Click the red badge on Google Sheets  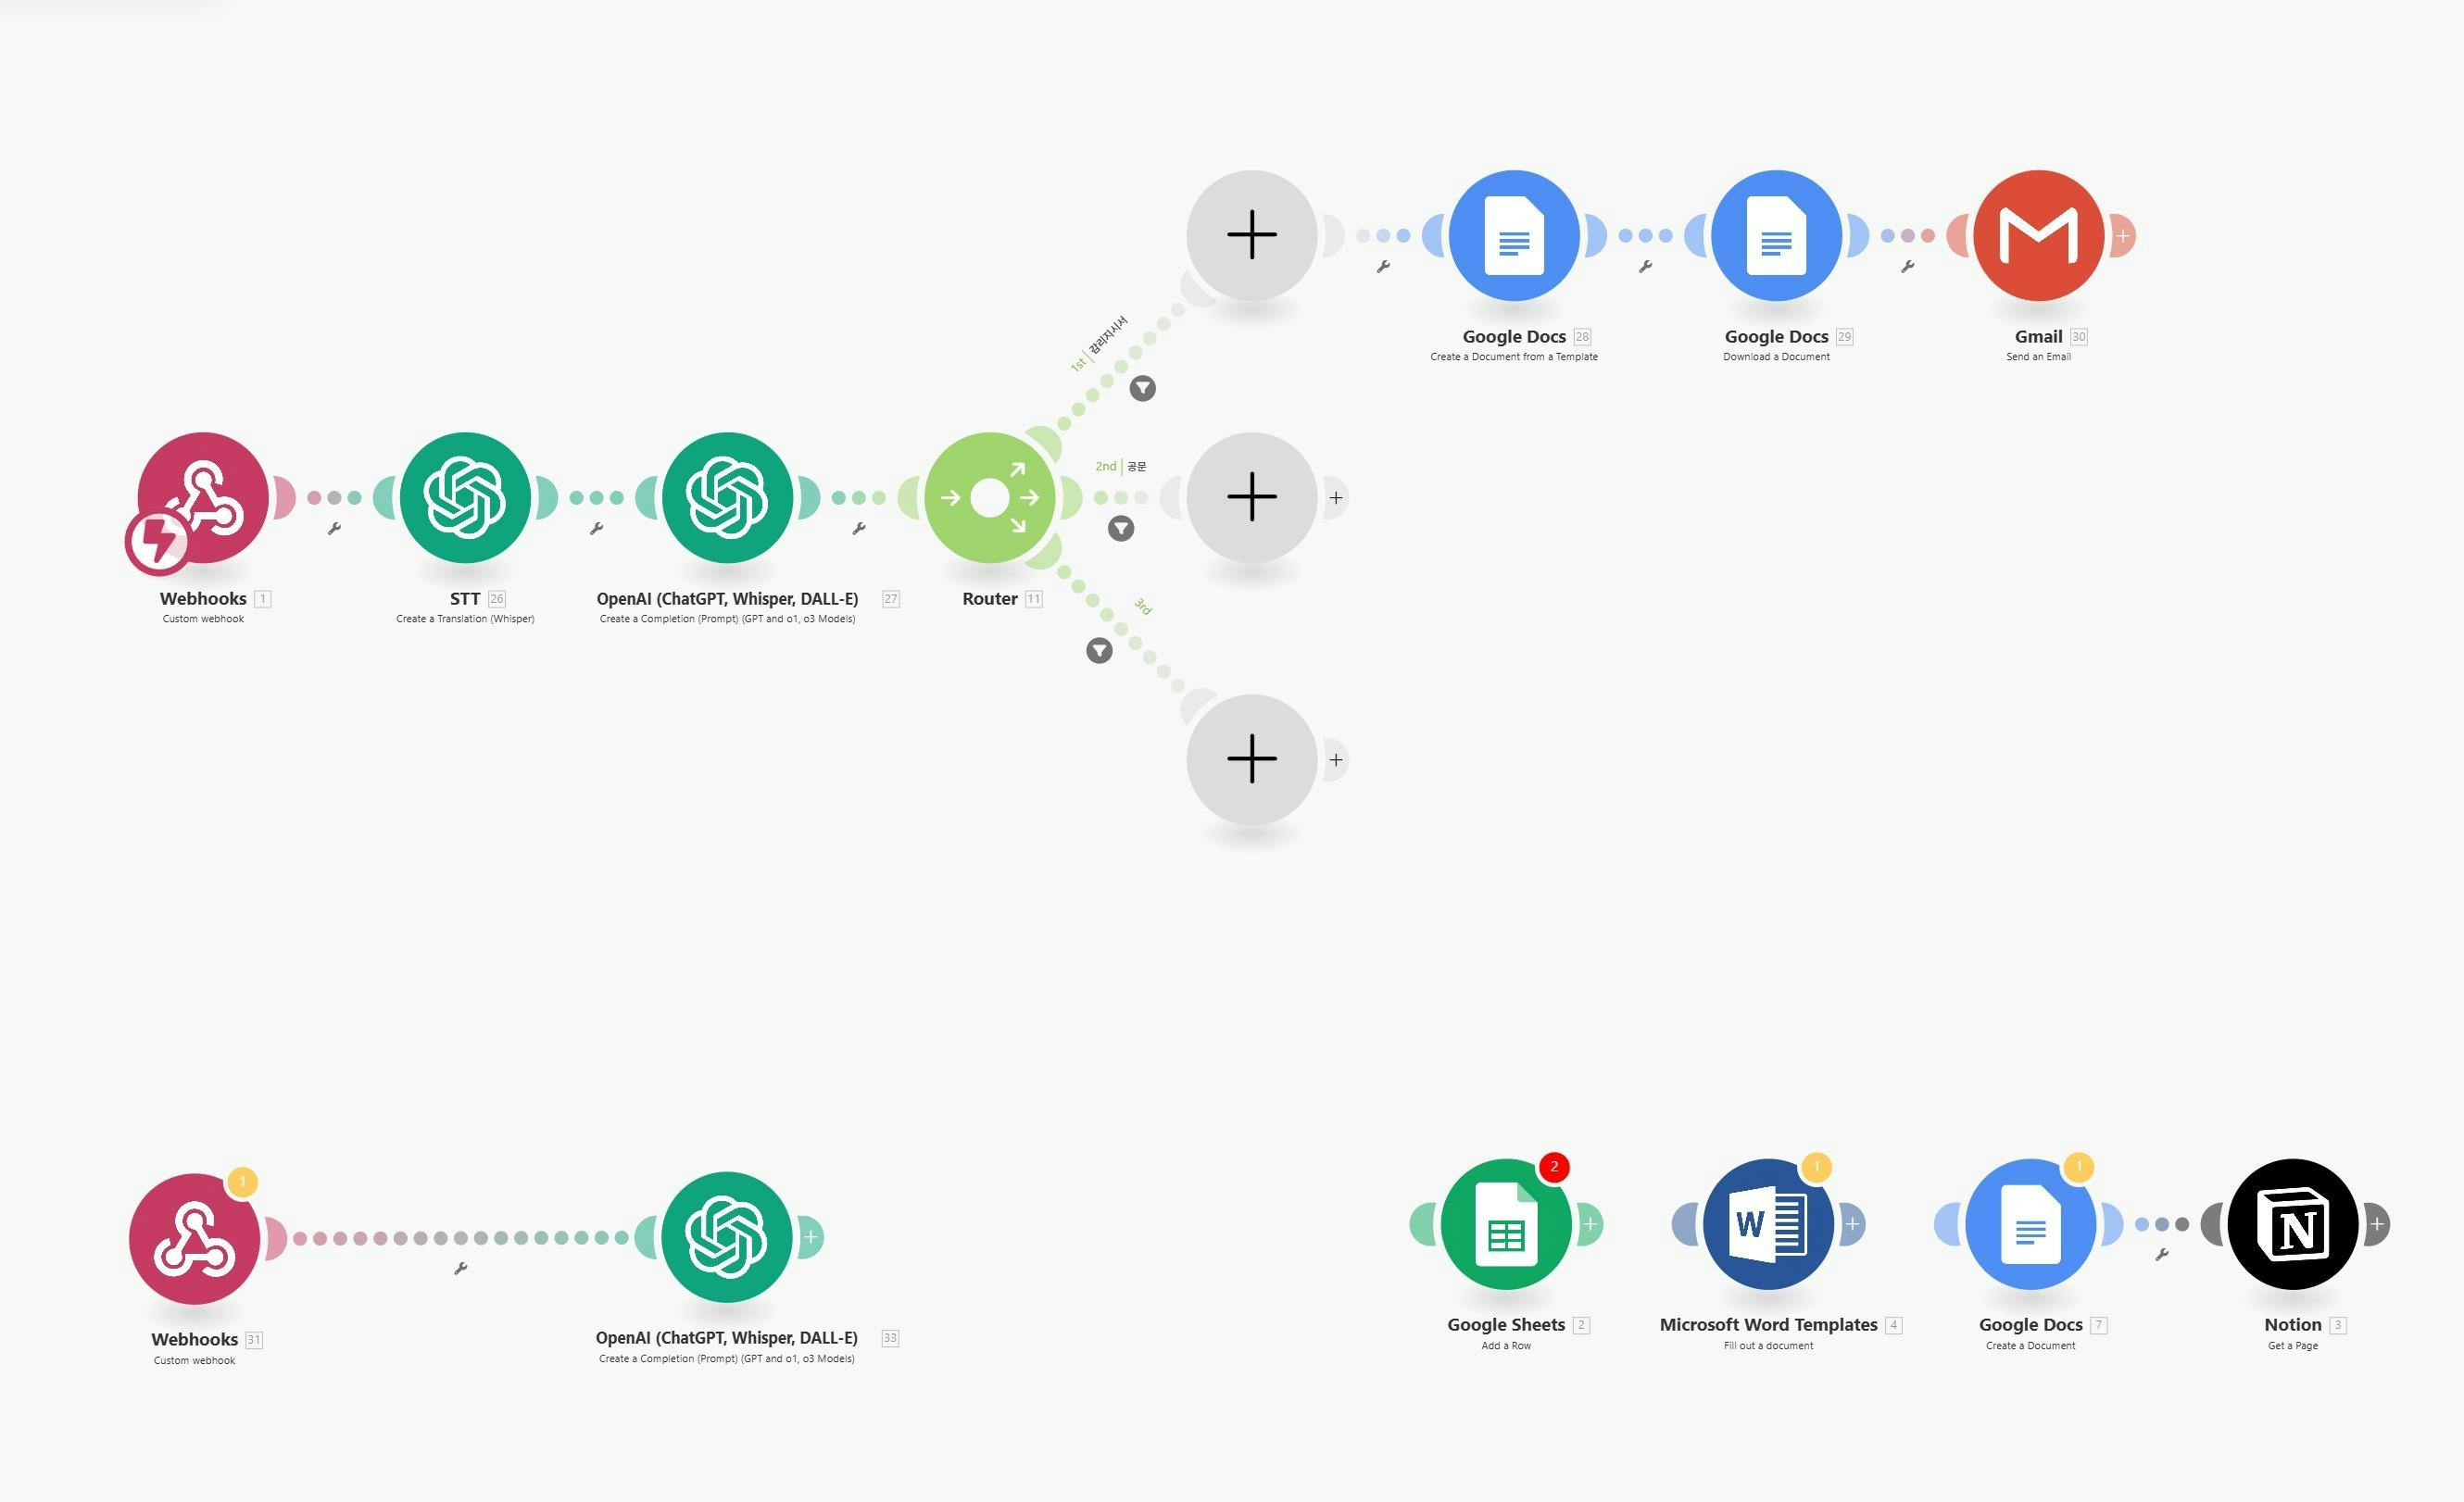coord(1553,1167)
